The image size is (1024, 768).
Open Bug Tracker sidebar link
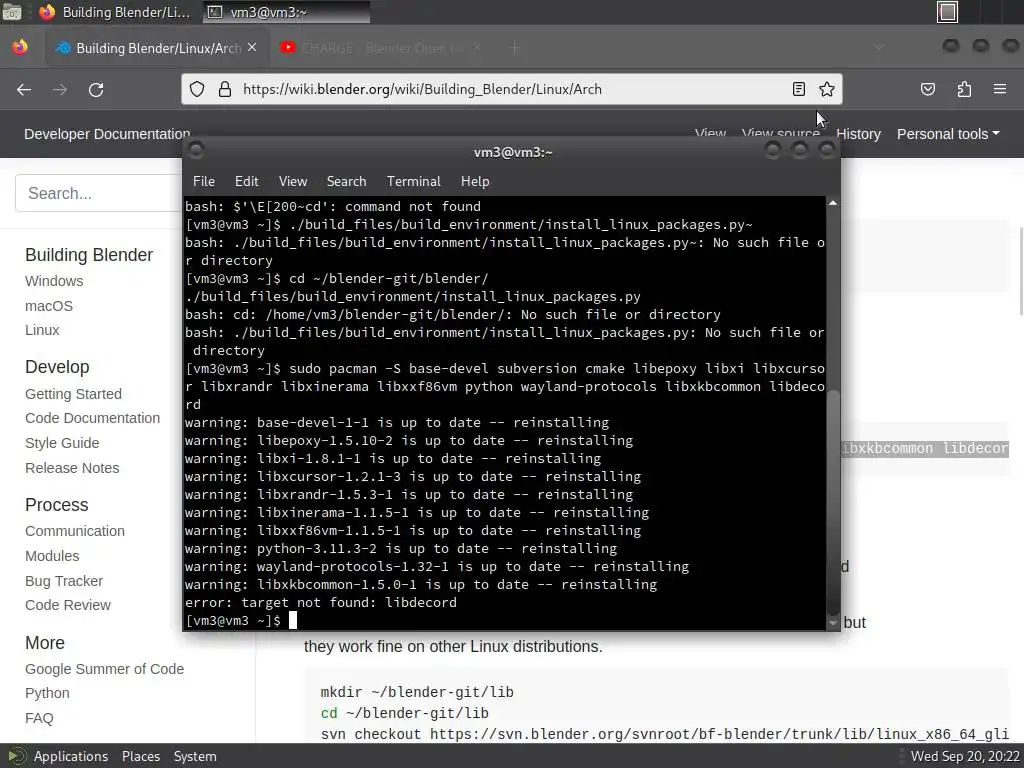coord(64,581)
